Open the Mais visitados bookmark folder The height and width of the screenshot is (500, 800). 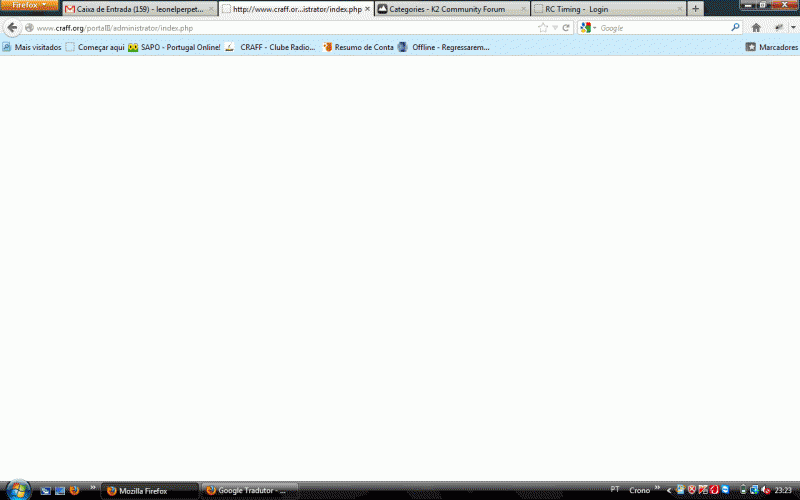tap(32, 47)
